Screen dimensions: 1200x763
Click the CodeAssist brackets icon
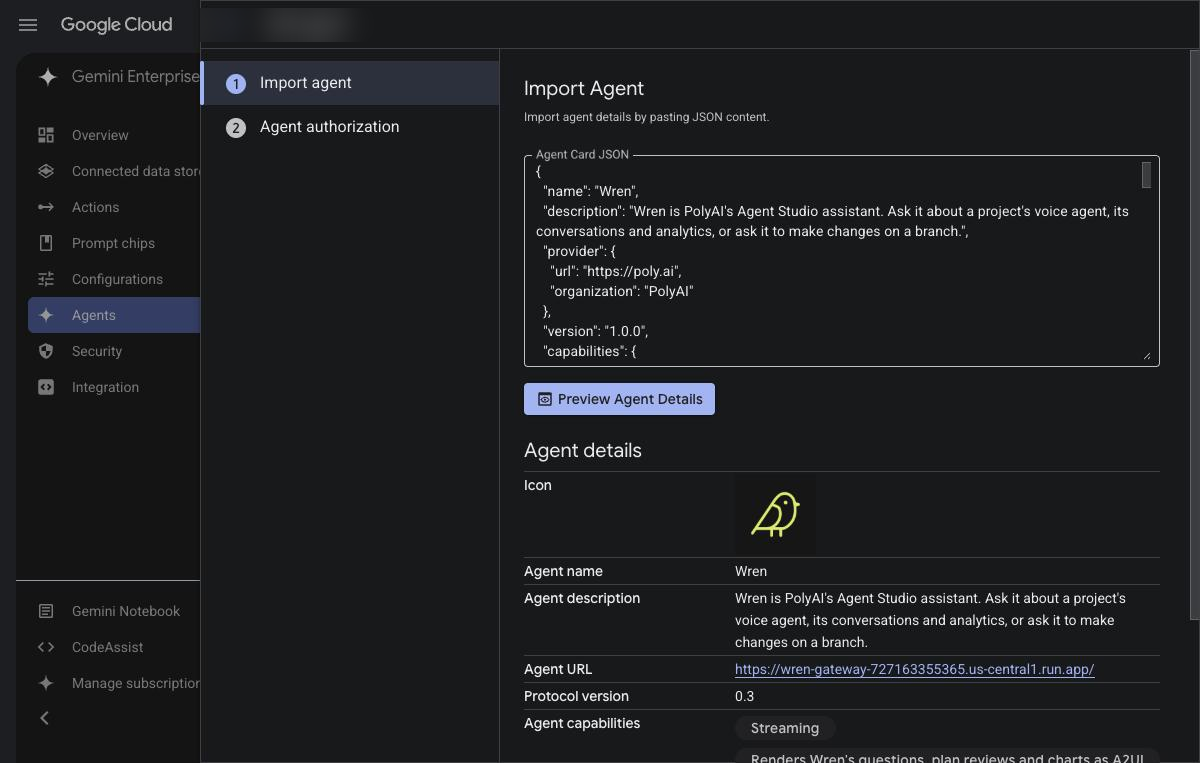tap(46, 647)
